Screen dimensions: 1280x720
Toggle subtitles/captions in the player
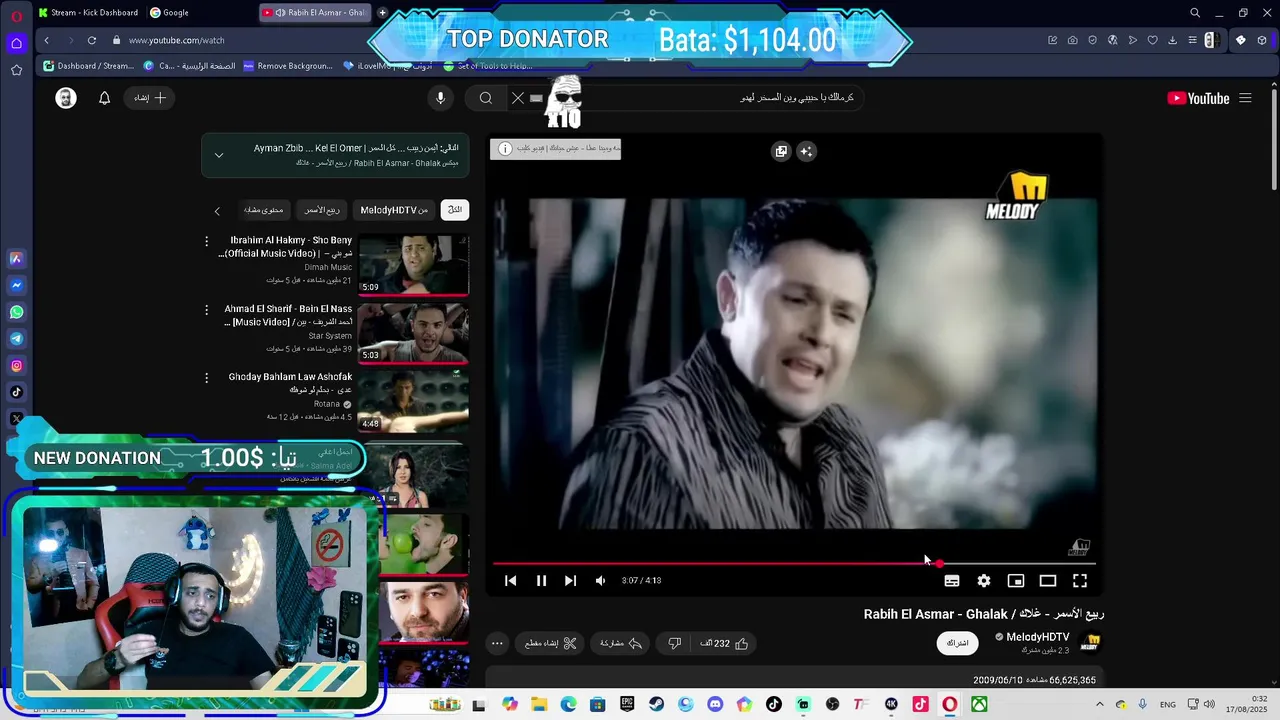(952, 580)
